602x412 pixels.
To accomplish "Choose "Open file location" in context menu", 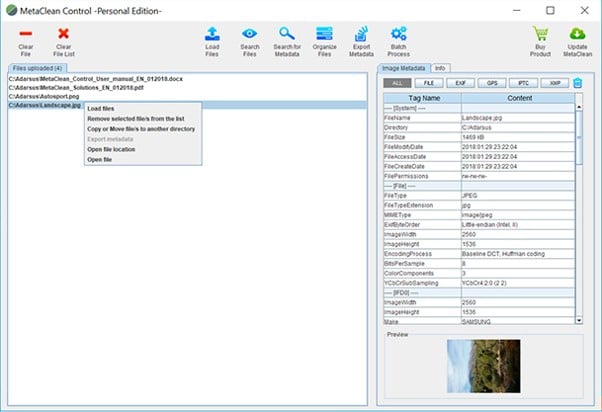I will point(111,149).
